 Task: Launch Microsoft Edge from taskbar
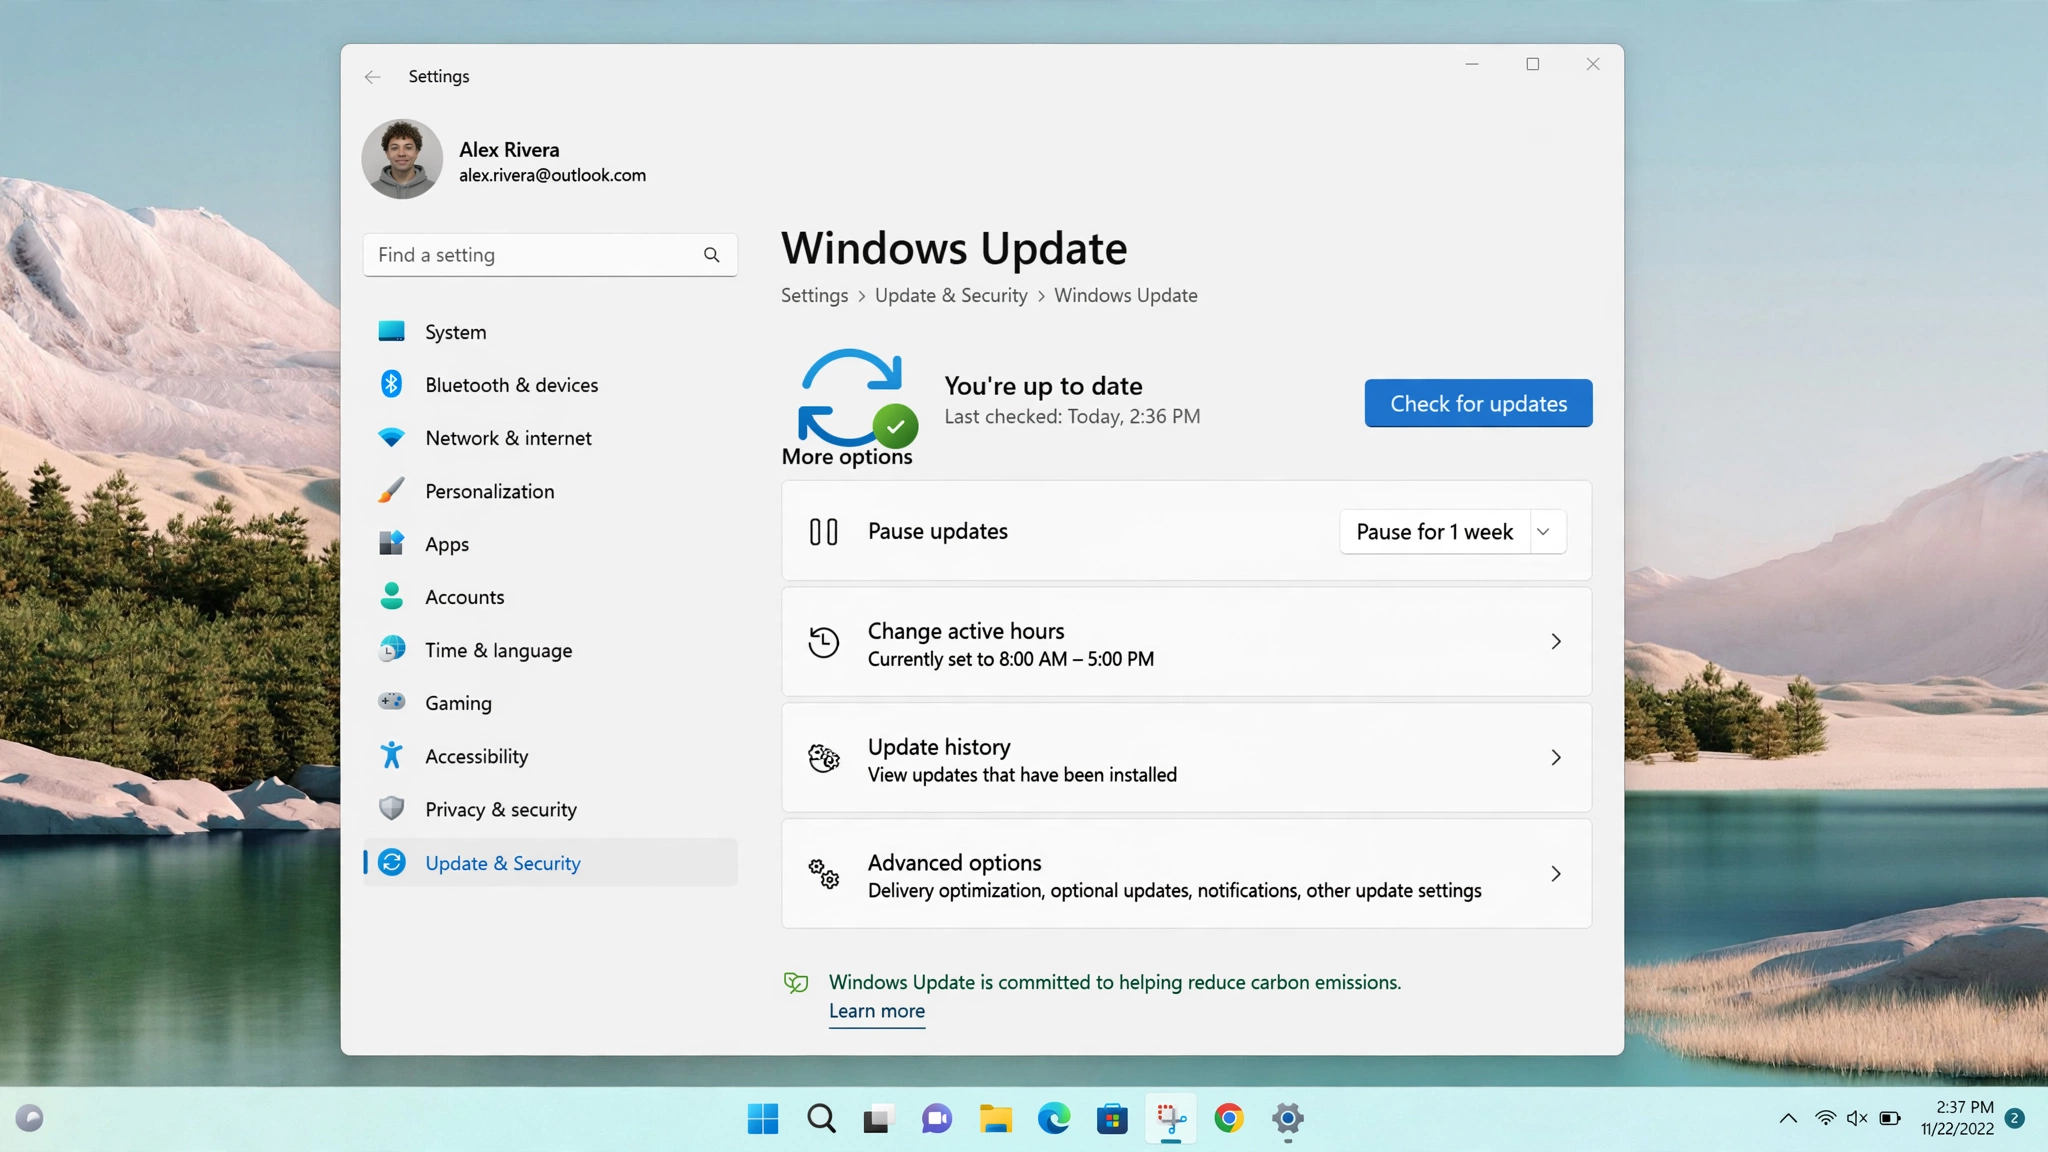click(1053, 1118)
